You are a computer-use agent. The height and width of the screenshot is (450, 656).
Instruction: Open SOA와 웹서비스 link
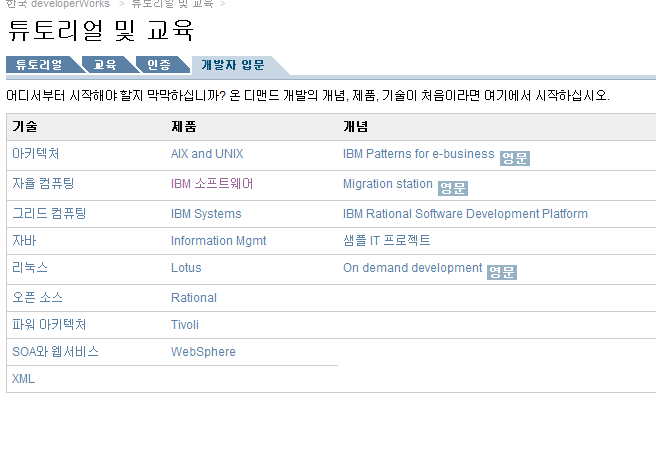[x=55, y=351]
